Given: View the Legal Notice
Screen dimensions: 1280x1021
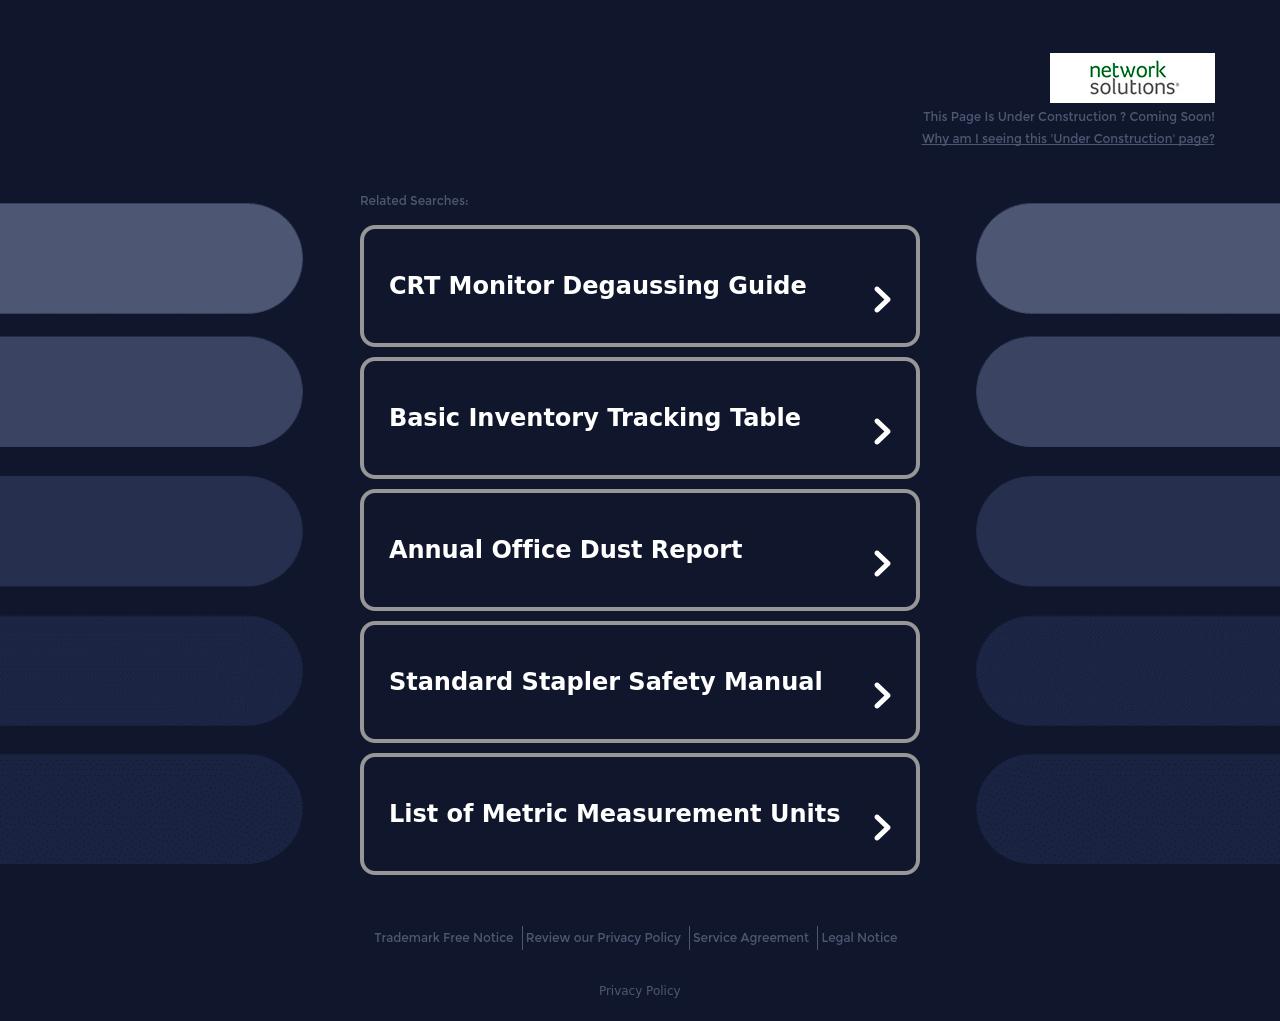Looking at the screenshot, I should coord(859,938).
